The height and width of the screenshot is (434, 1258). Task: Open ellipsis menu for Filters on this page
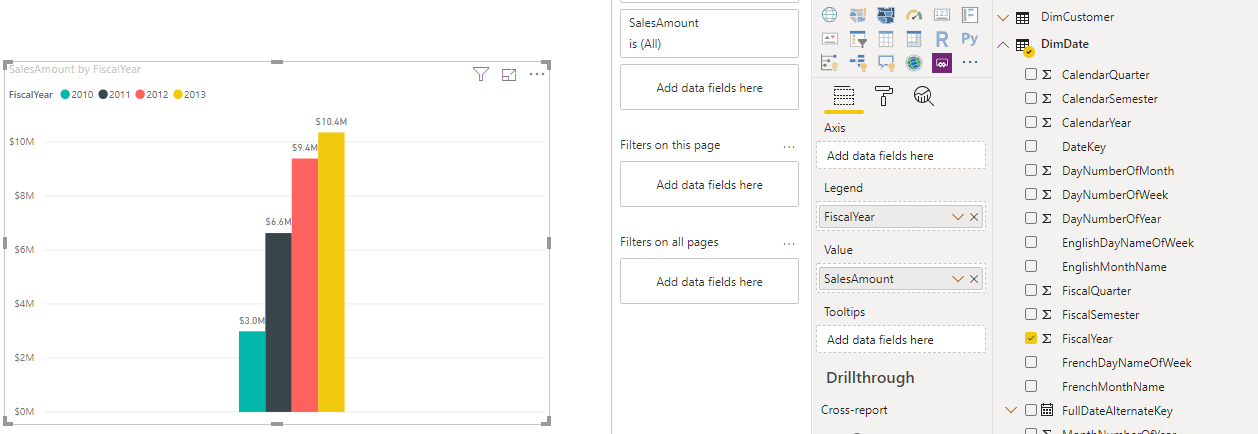789,146
